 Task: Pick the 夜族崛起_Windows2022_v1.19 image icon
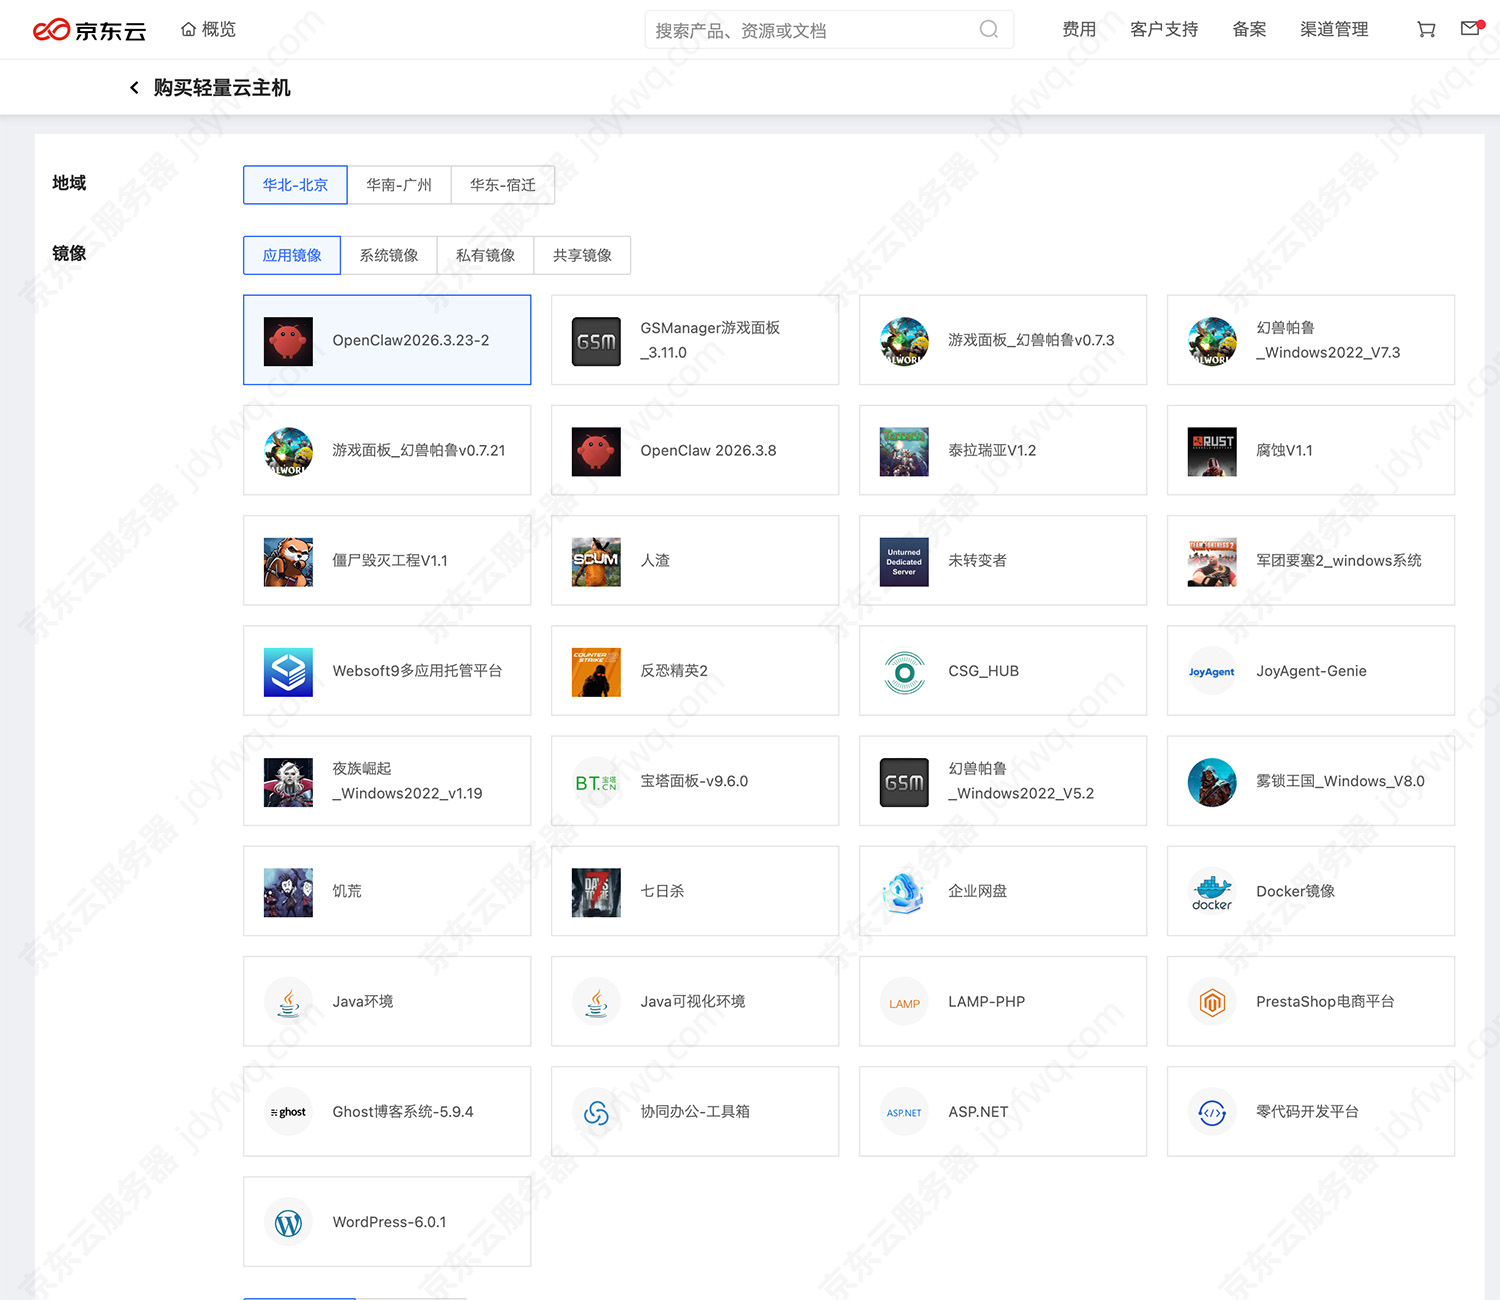(288, 782)
